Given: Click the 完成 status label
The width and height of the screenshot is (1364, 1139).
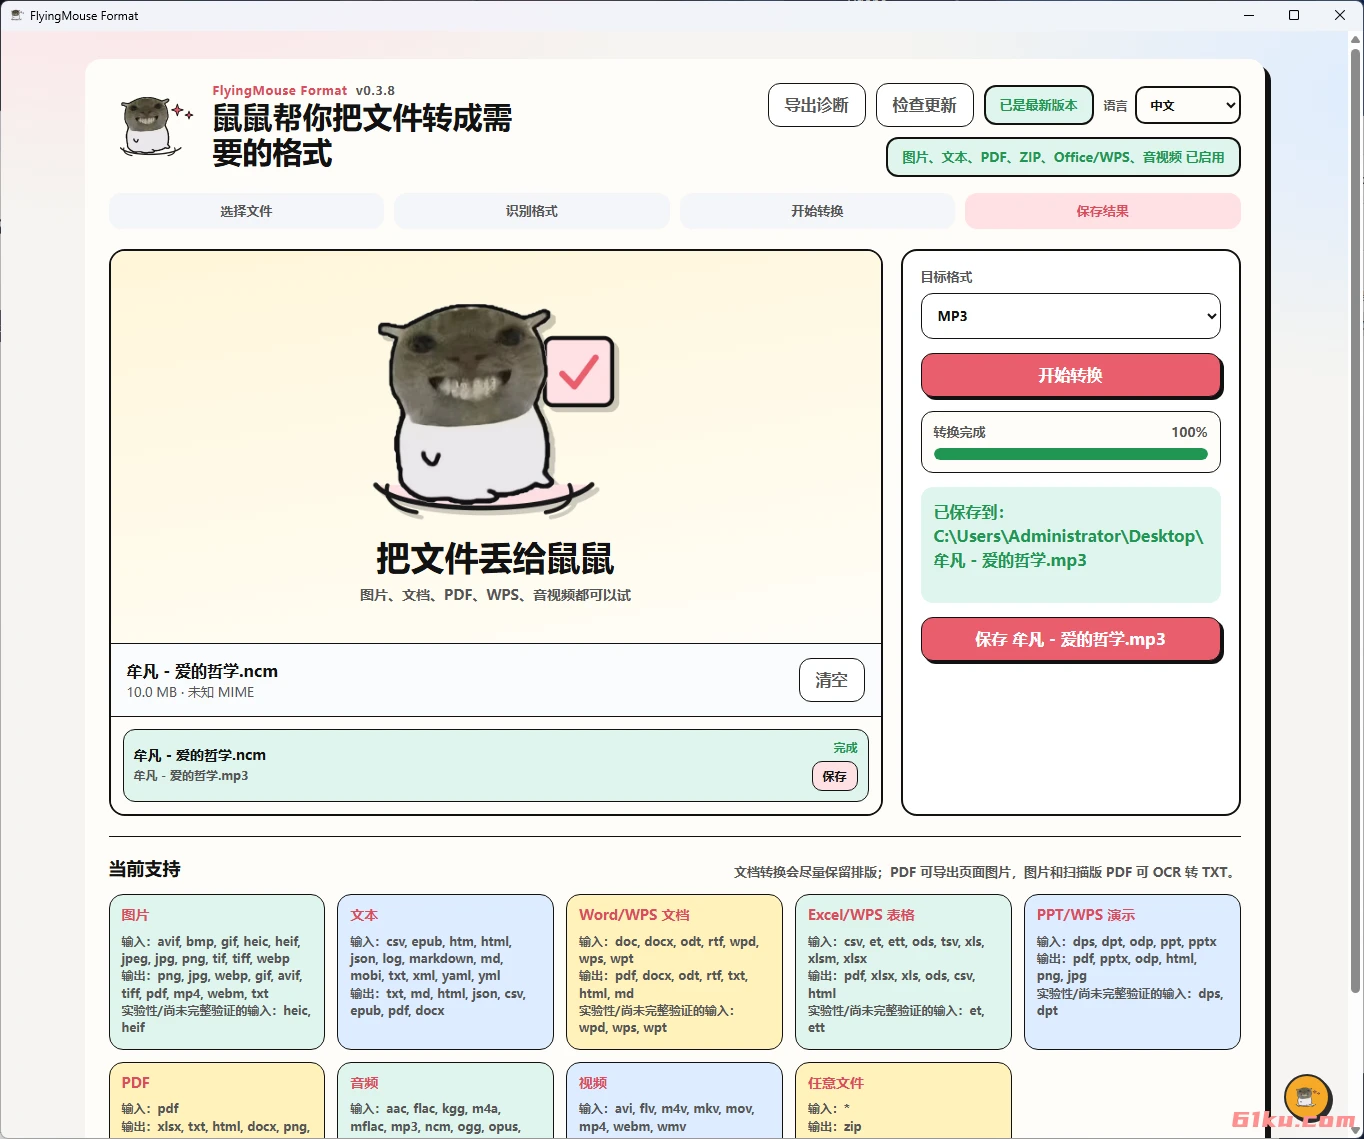Looking at the screenshot, I should click(845, 747).
